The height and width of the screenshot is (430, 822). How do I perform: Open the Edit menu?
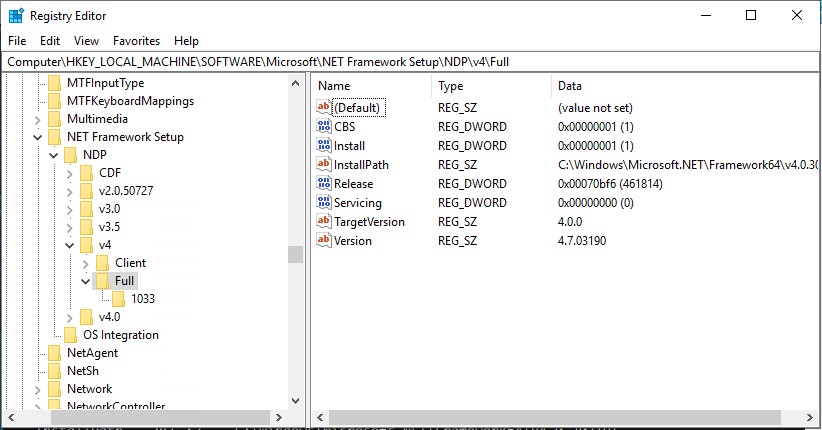click(x=50, y=41)
